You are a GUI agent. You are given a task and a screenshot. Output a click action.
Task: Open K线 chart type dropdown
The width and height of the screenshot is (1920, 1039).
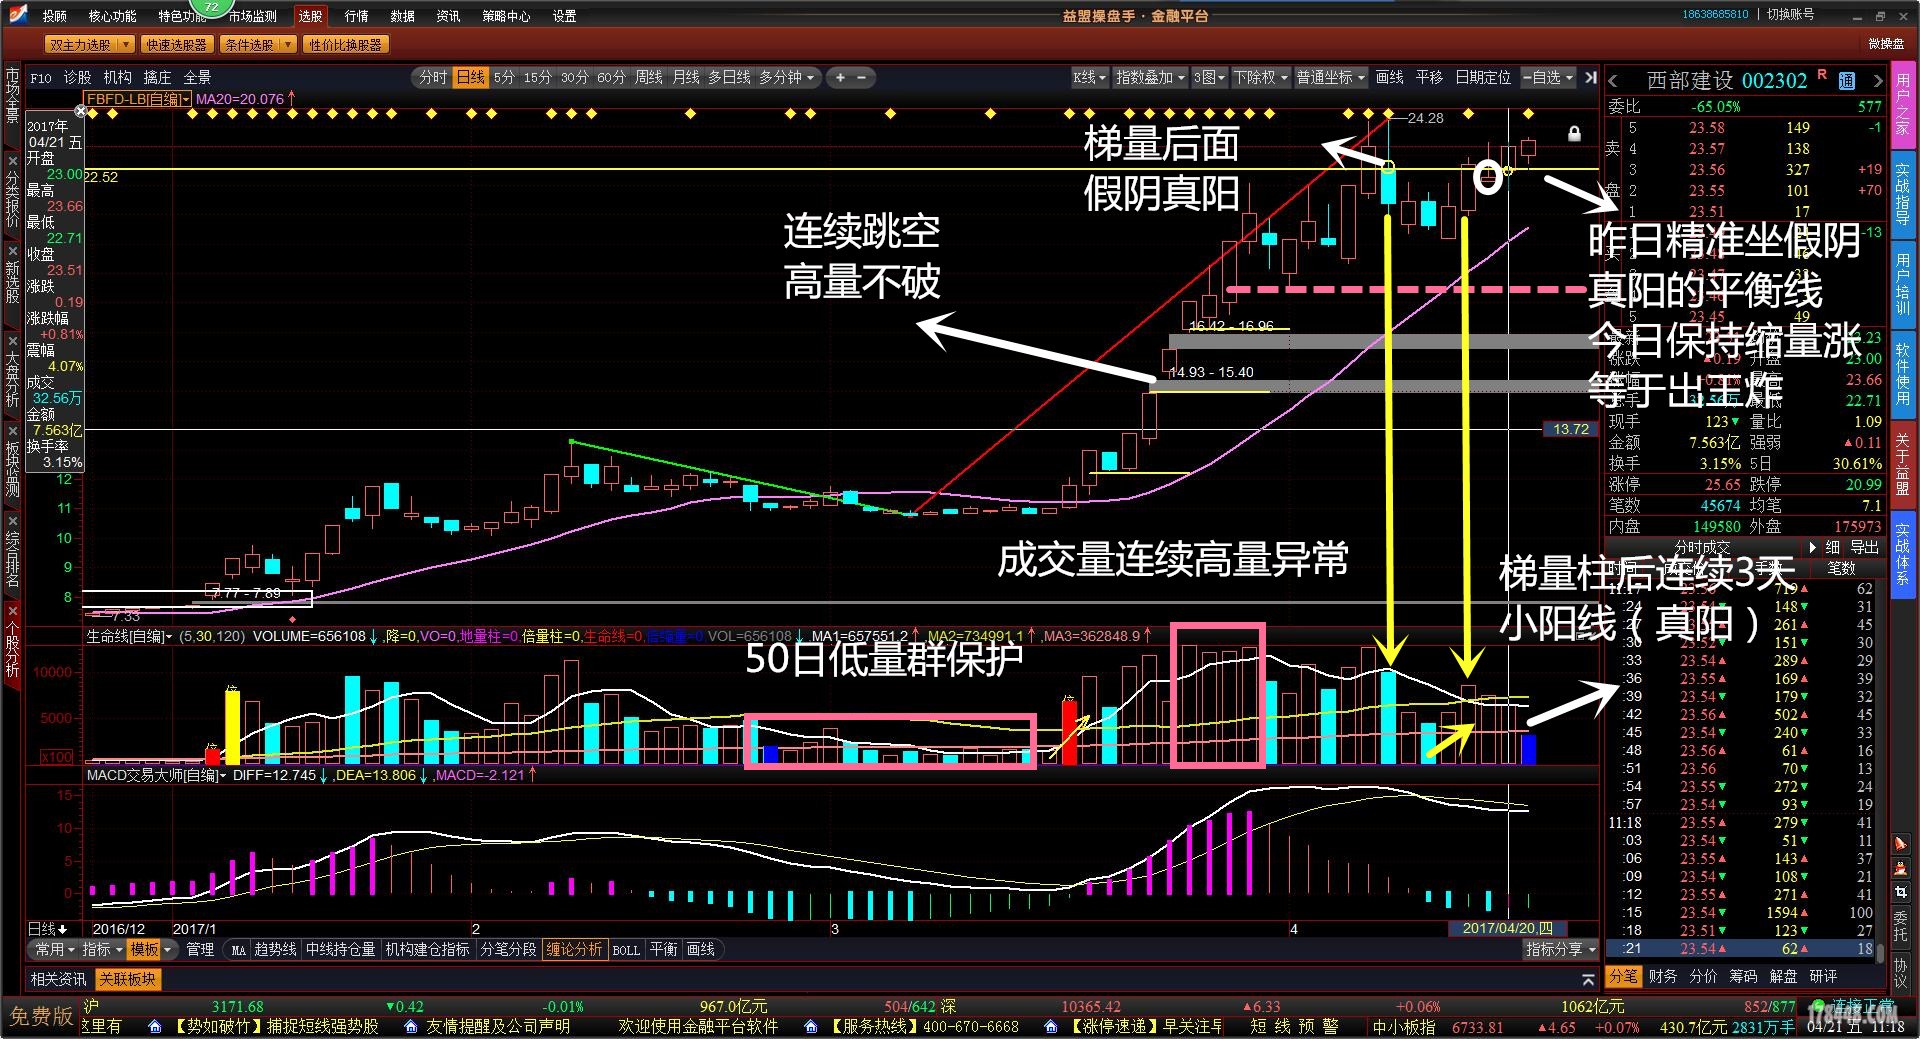[1090, 77]
